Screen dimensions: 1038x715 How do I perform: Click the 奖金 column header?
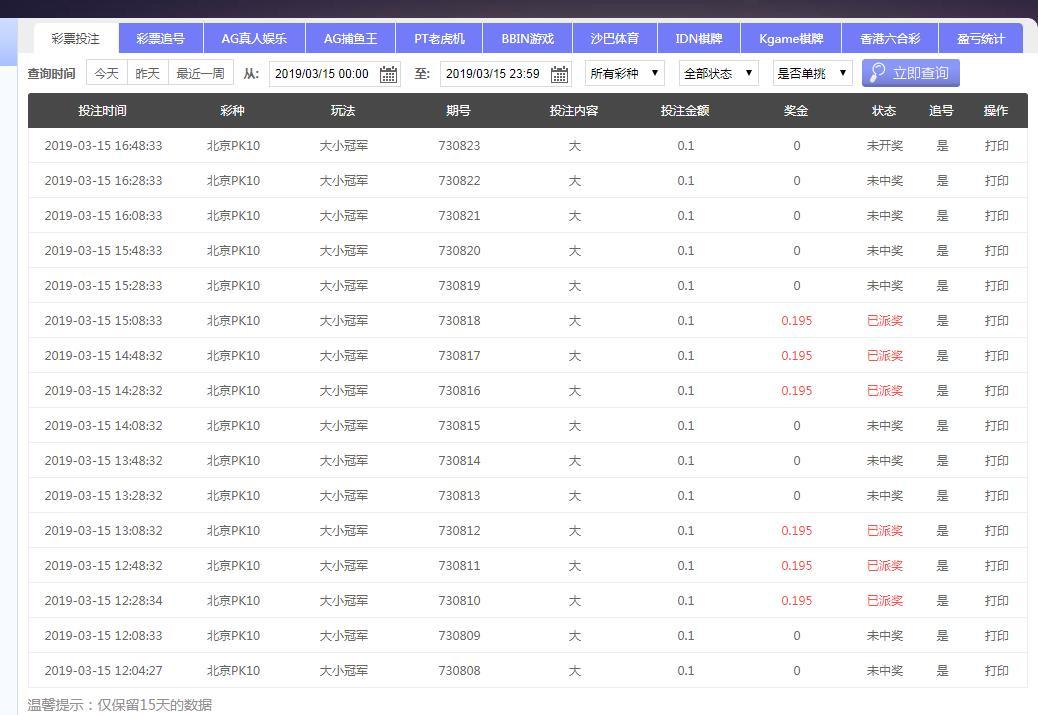(796, 111)
